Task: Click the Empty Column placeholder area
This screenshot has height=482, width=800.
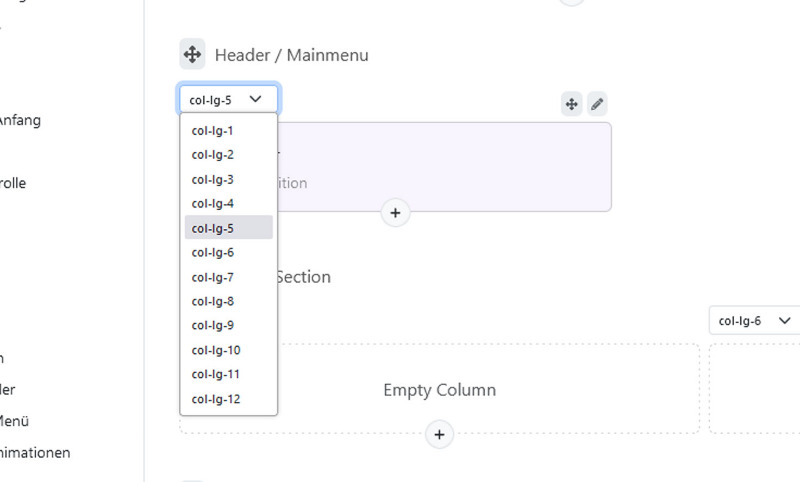Action: coord(439,390)
